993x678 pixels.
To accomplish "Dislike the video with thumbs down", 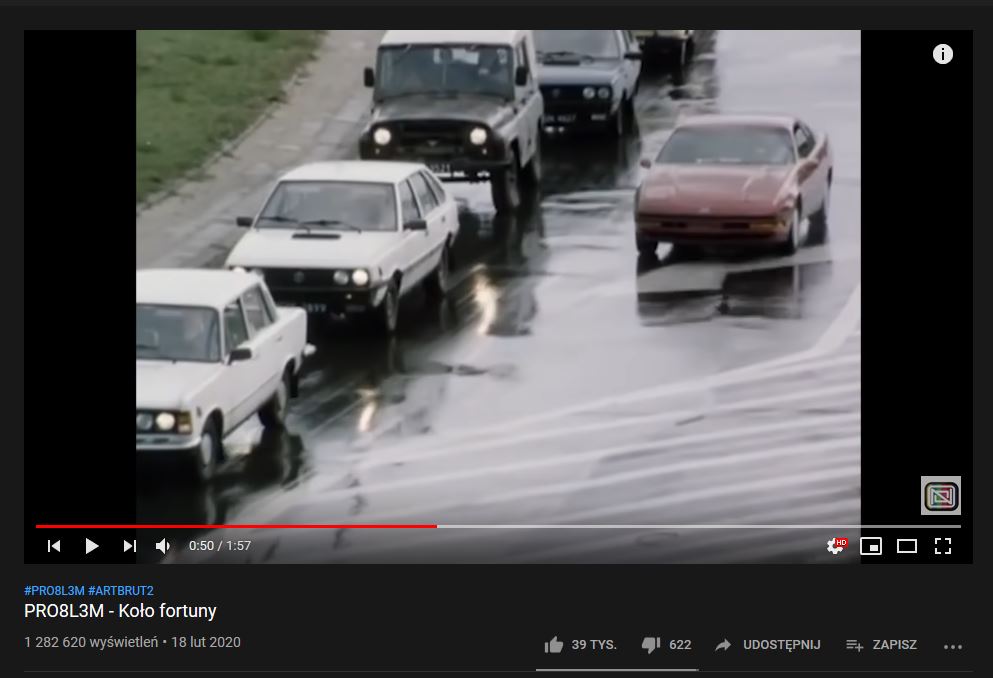I will click(x=650, y=645).
